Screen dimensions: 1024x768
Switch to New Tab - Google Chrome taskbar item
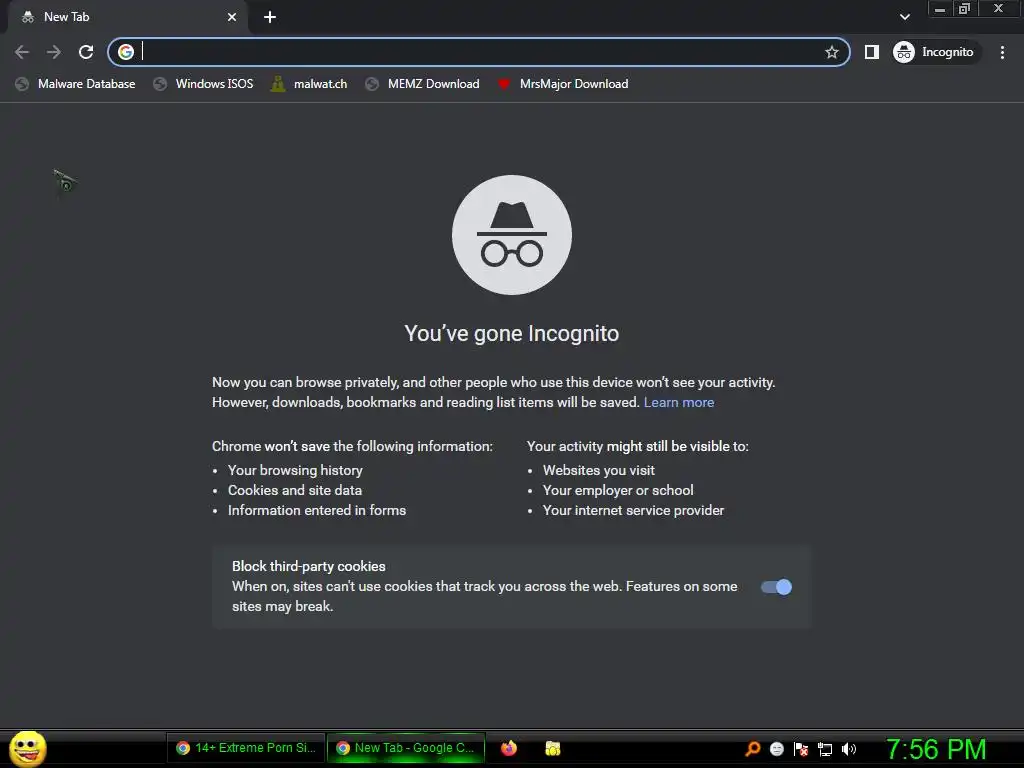406,748
